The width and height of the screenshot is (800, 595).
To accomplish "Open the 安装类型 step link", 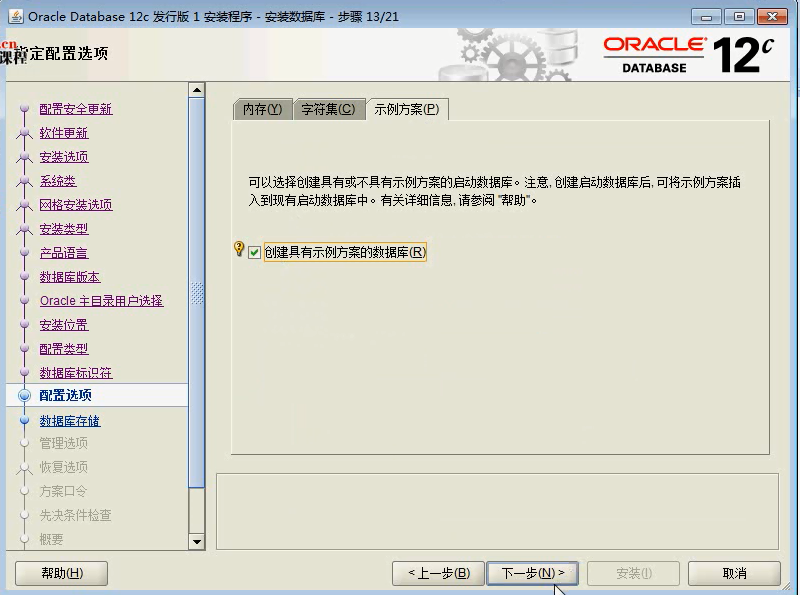I will 64,229.
